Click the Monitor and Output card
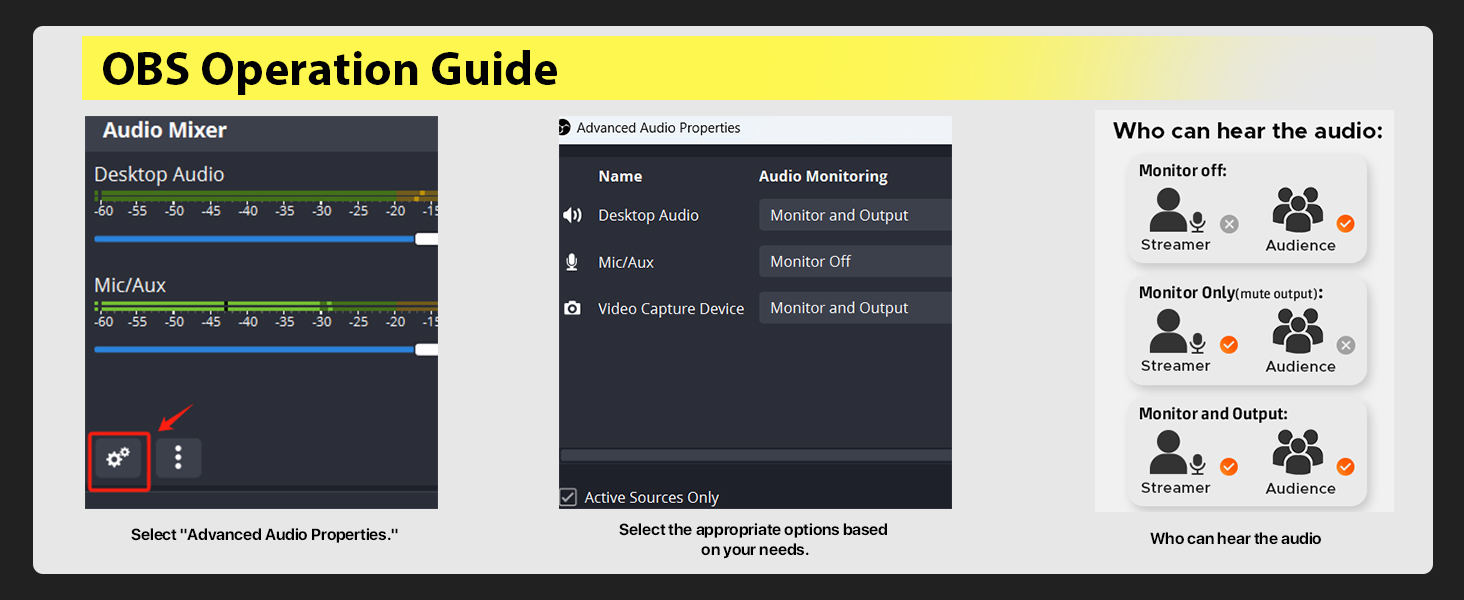This screenshot has width=1464, height=600. click(x=1247, y=453)
